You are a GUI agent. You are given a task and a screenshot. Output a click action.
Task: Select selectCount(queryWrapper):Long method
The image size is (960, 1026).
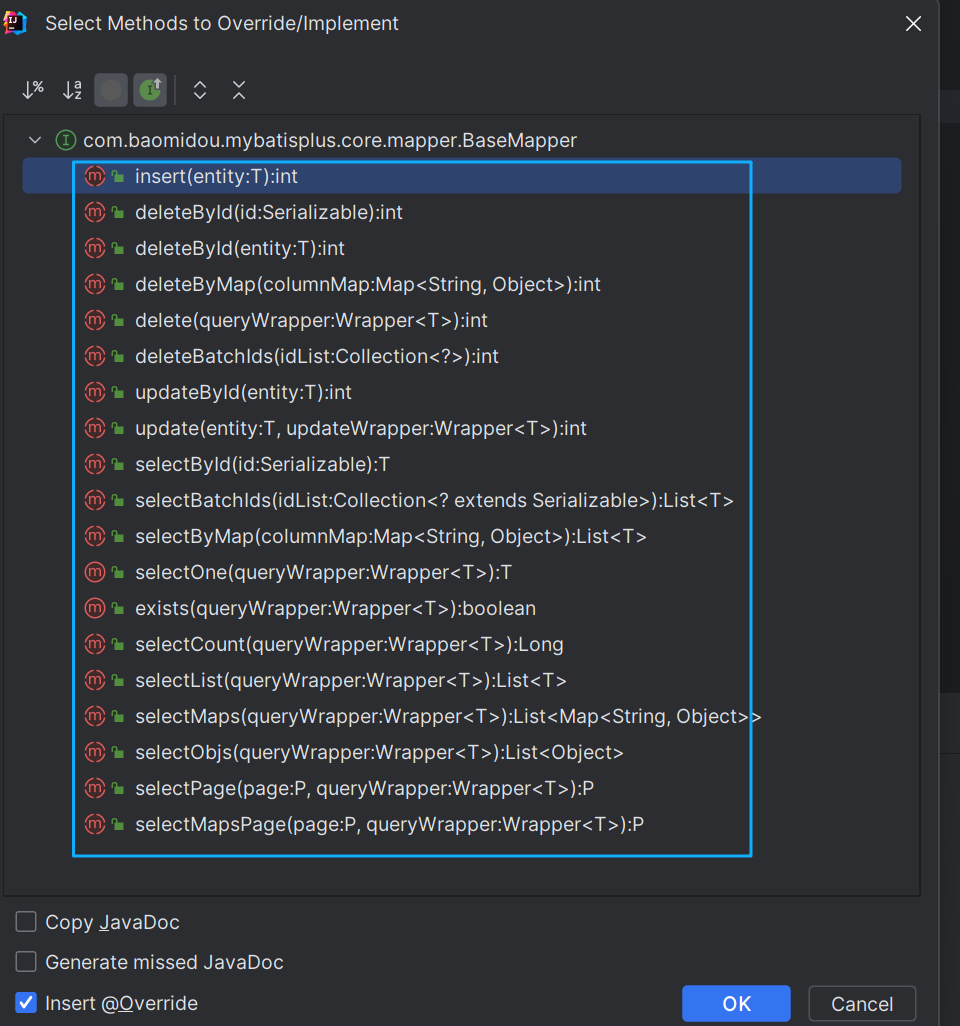461,644
